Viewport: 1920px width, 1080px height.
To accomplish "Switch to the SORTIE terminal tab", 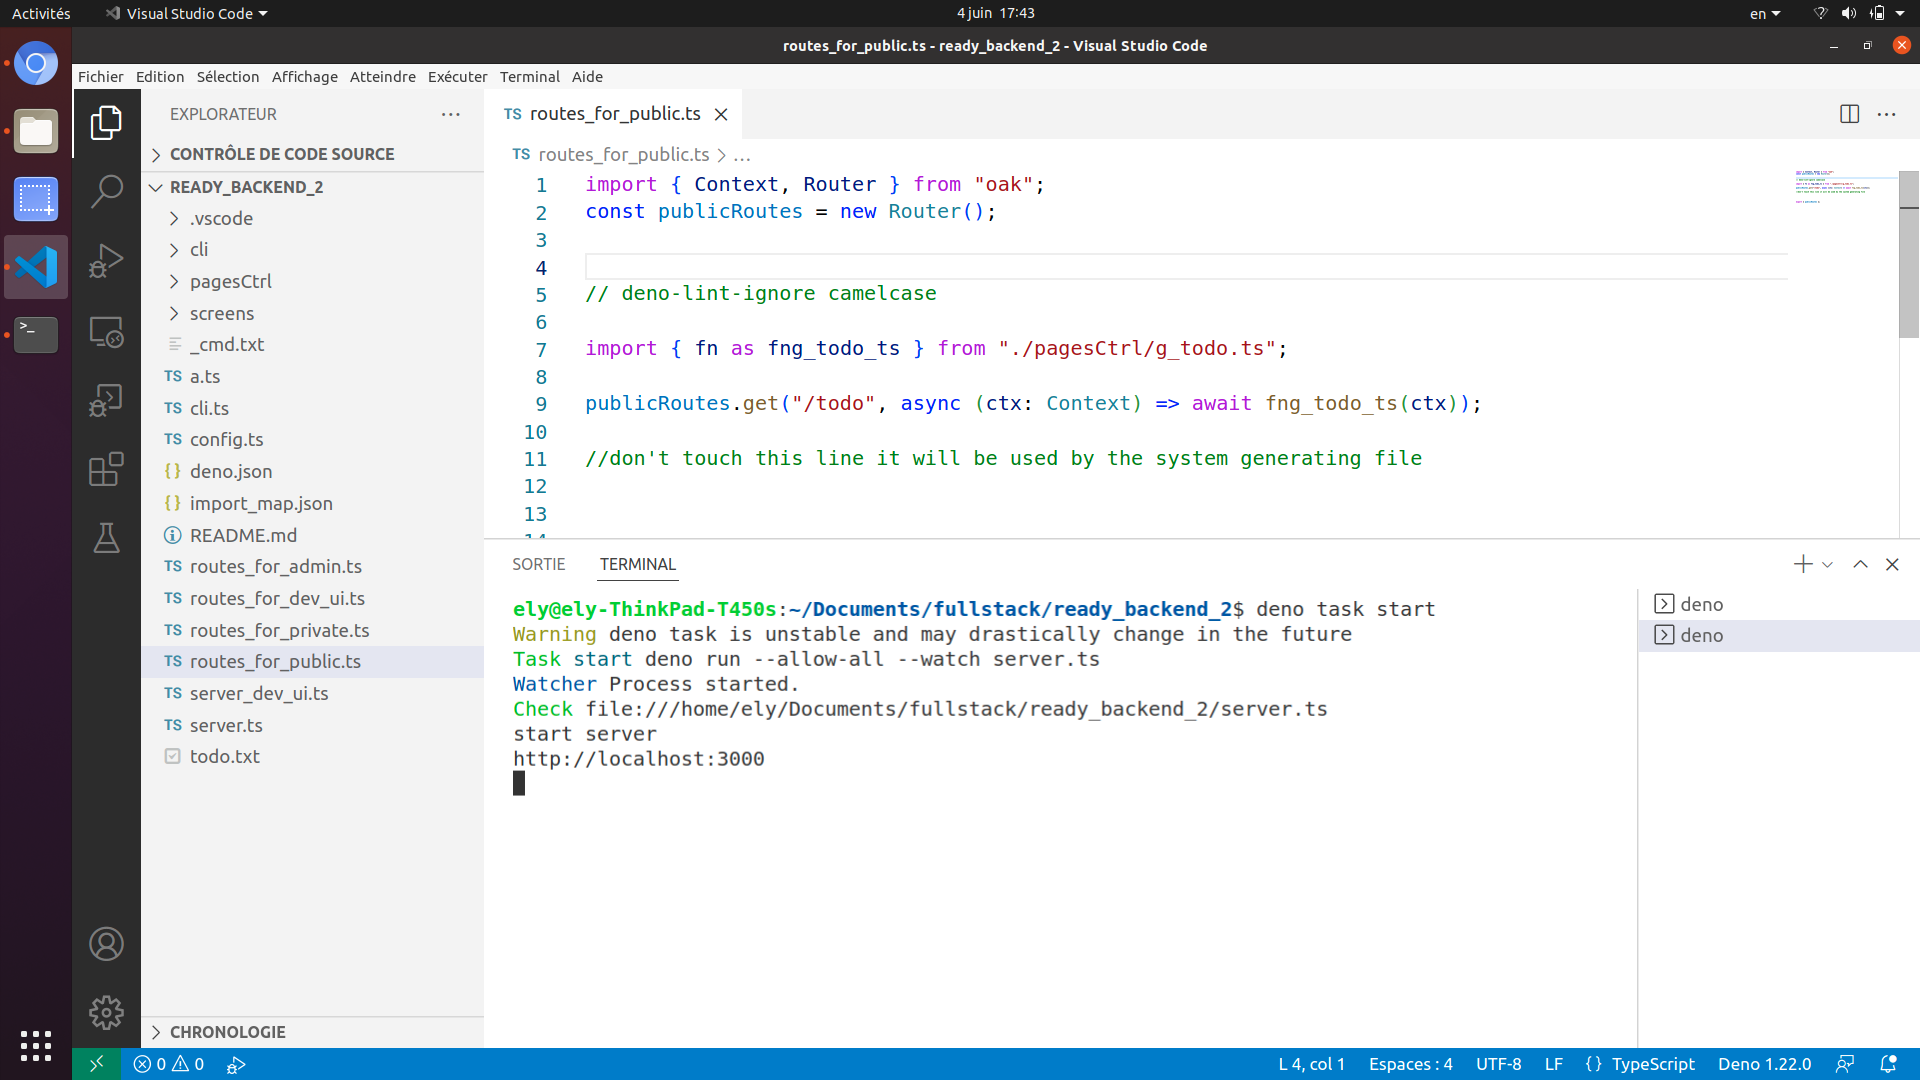I will (x=538, y=564).
